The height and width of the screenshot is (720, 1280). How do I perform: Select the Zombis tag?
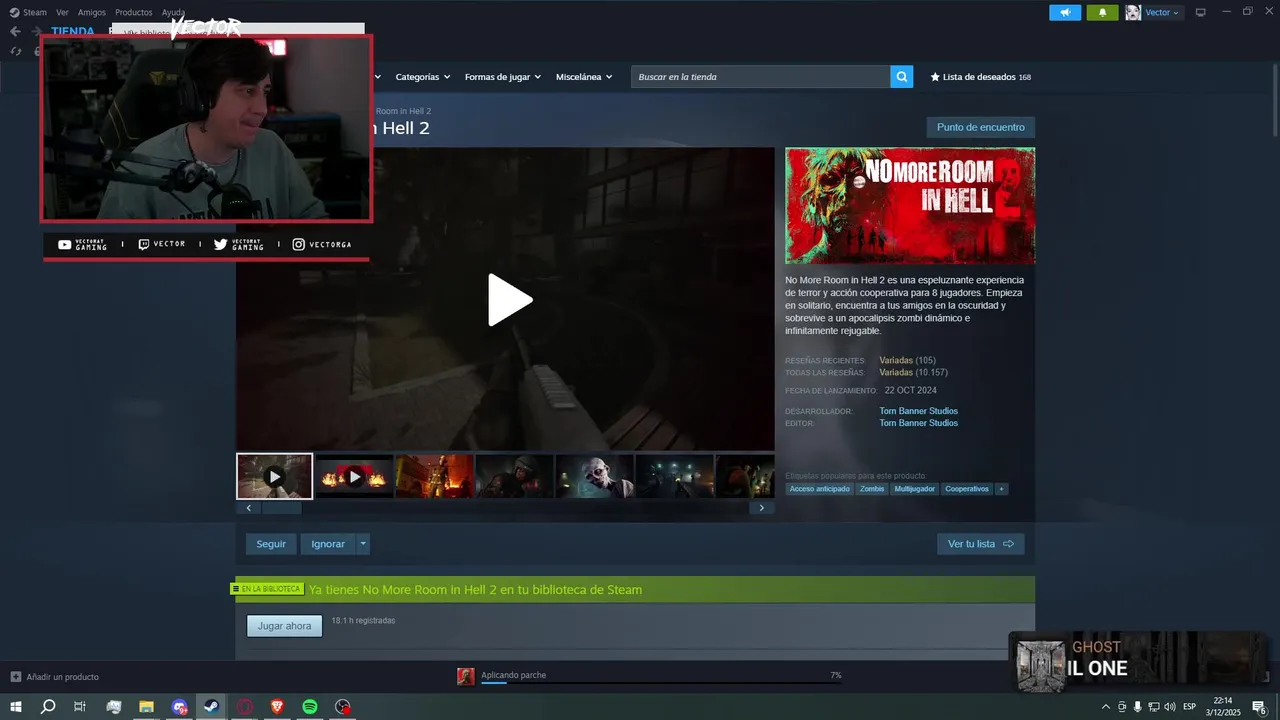(872, 489)
